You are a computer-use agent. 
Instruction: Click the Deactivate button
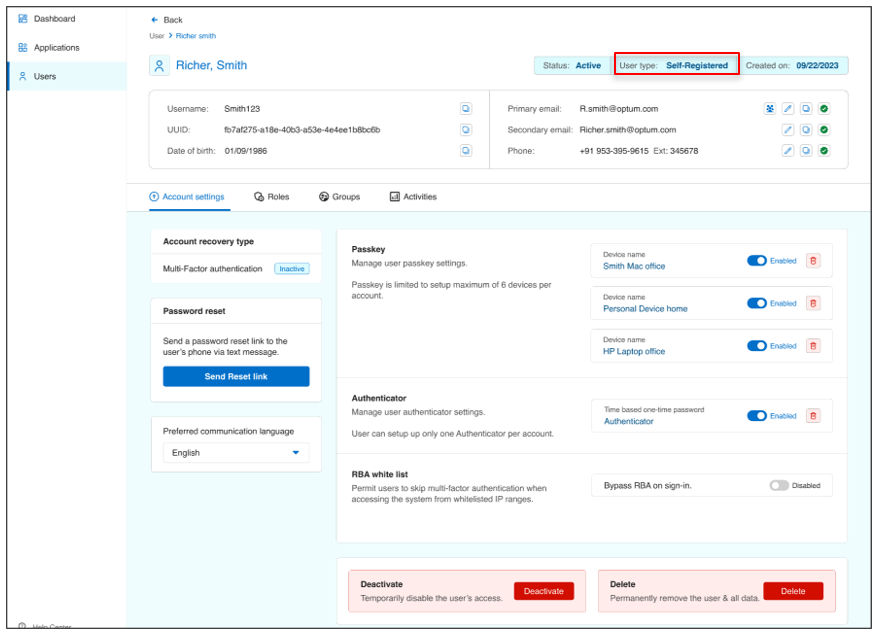click(x=544, y=591)
